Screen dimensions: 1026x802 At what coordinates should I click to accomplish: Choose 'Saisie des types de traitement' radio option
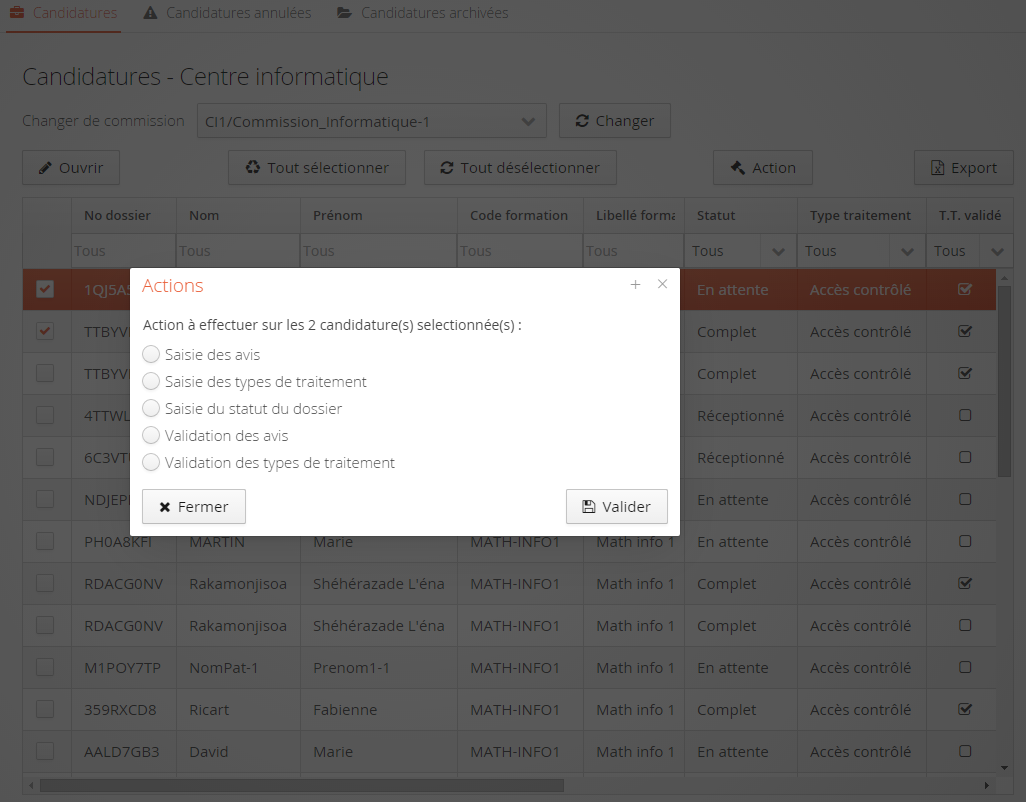[x=151, y=381]
